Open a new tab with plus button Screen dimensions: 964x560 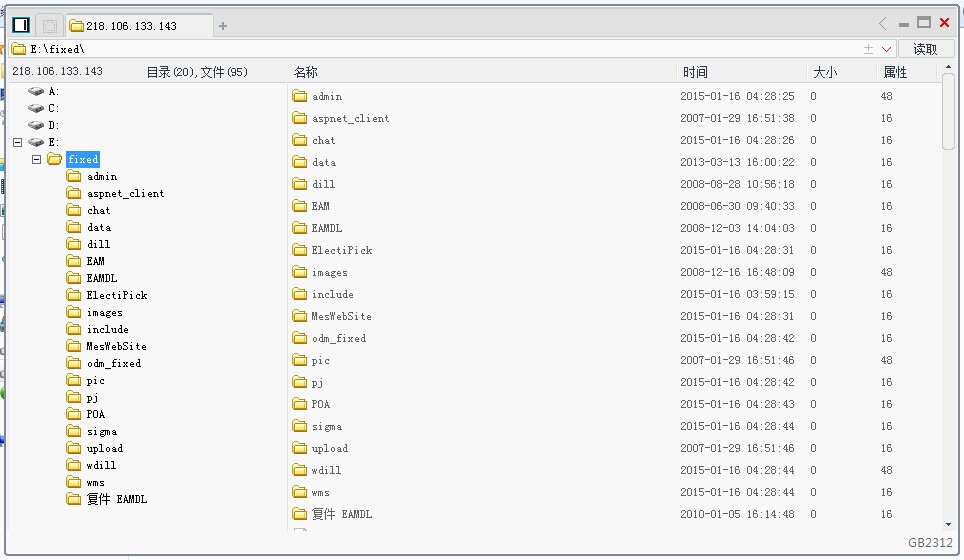[x=223, y=26]
